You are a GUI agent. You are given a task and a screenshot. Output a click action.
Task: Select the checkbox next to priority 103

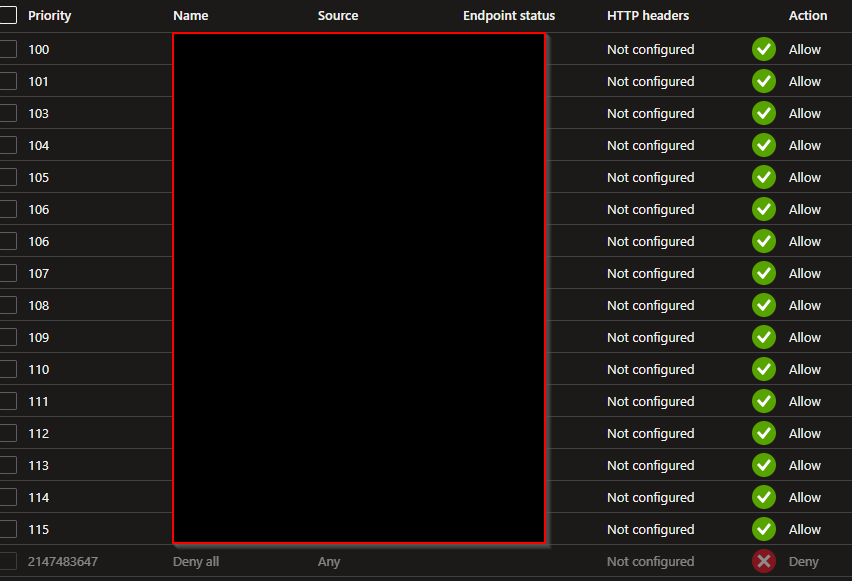click(x=8, y=114)
